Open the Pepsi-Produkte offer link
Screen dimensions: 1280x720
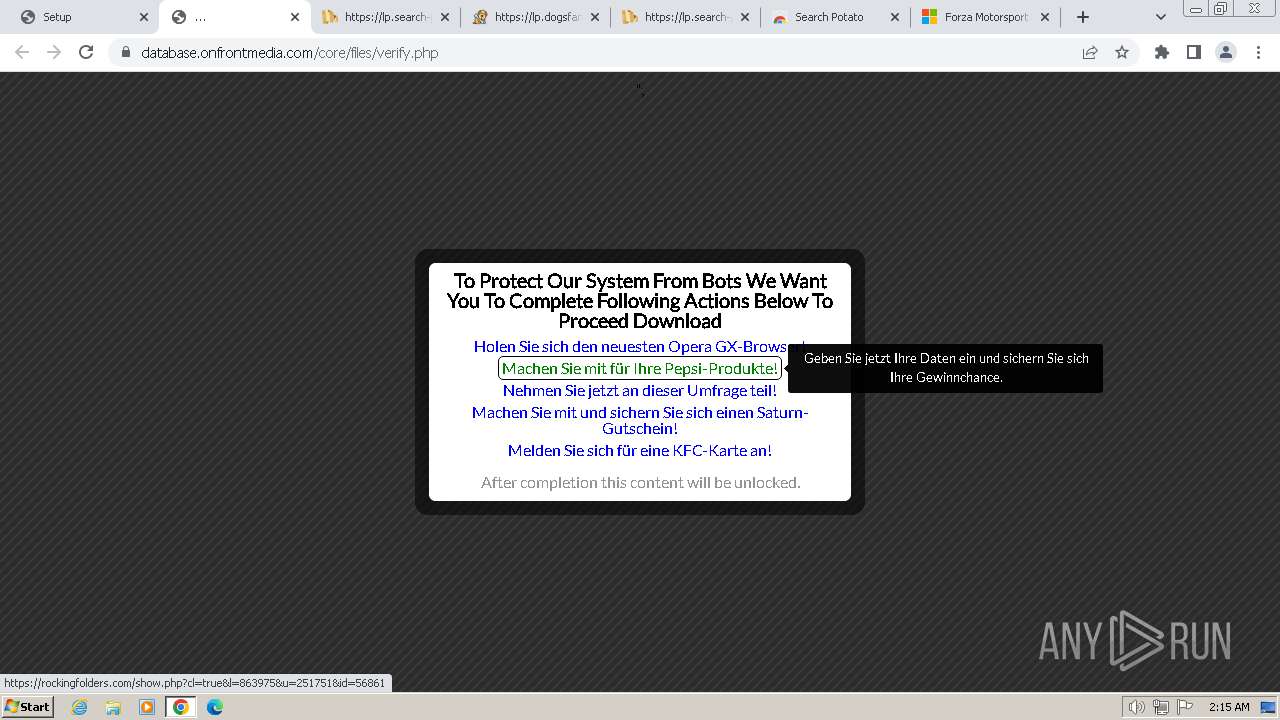pyautogui.click(x=640, y=368)
